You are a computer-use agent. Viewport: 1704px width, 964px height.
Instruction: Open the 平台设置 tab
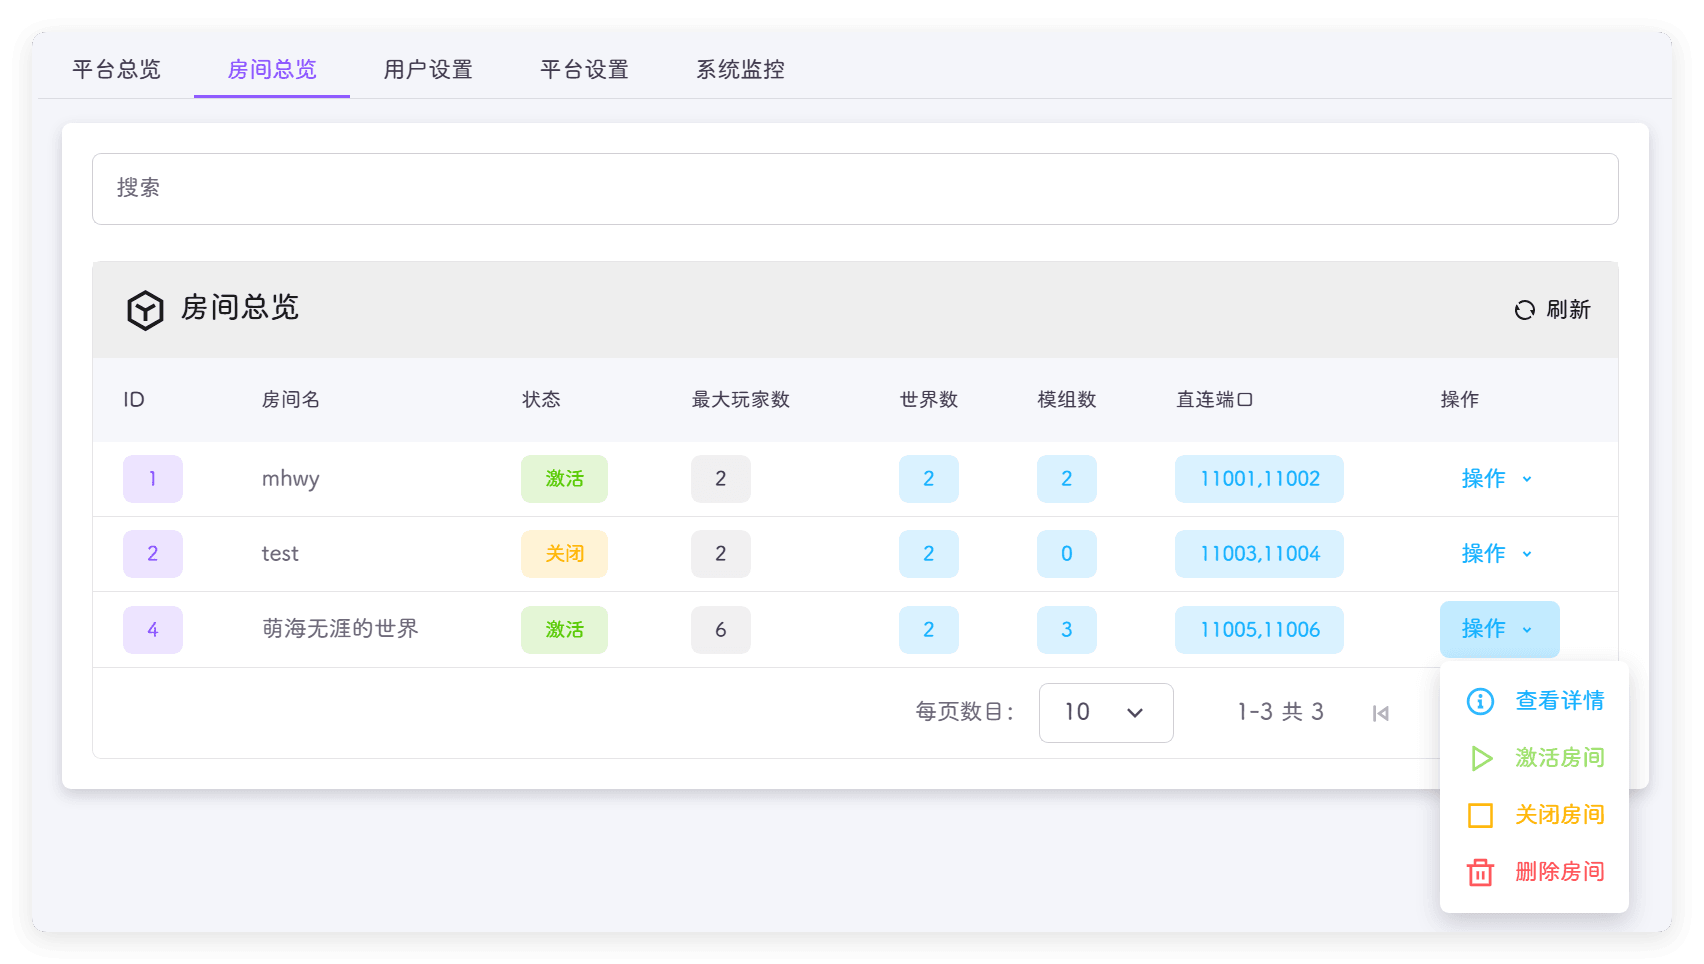click(x=584, y=69)
